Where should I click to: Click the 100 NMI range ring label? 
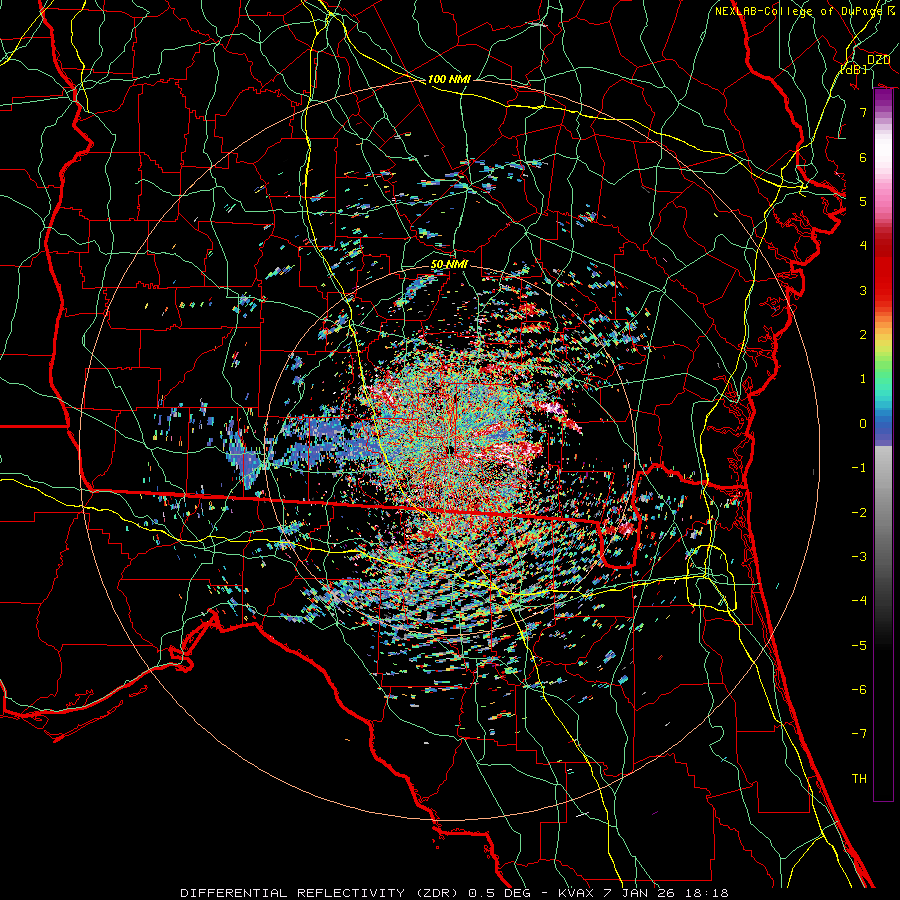coord(449,79)
